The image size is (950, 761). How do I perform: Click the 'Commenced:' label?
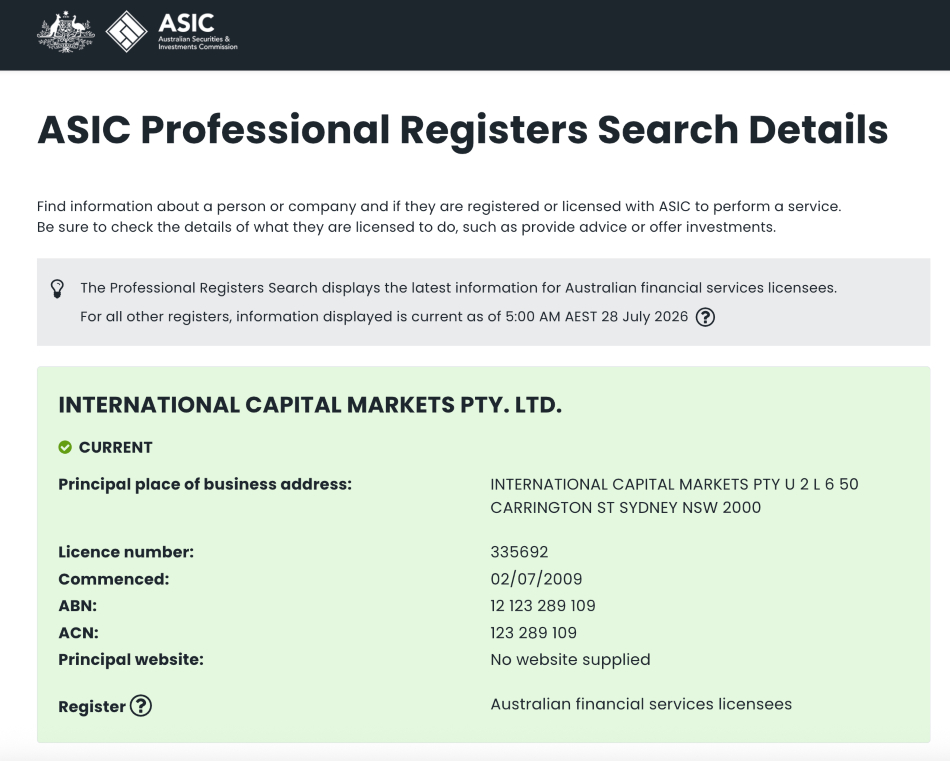coord(113,579)
